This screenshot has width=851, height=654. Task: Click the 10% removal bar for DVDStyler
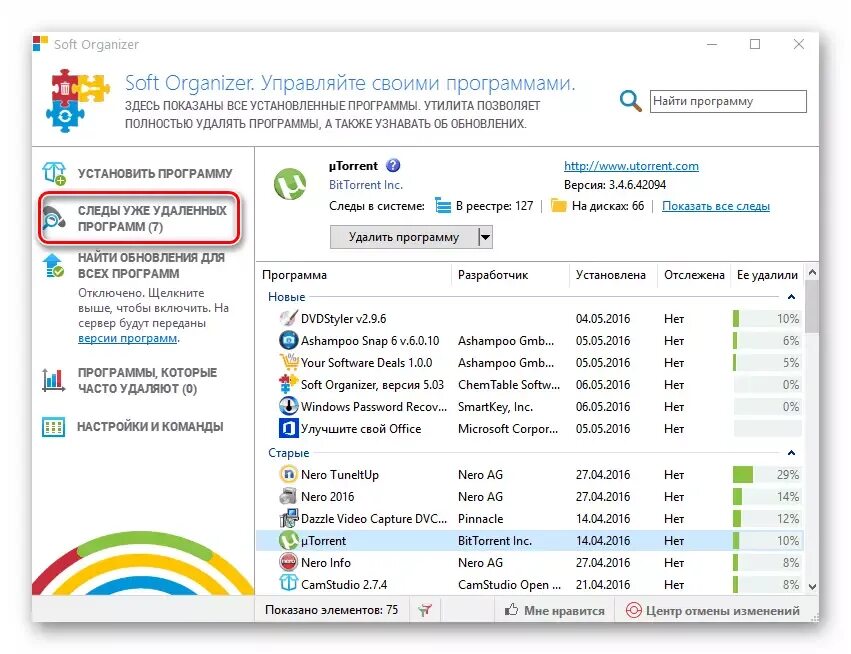point(767,319)
